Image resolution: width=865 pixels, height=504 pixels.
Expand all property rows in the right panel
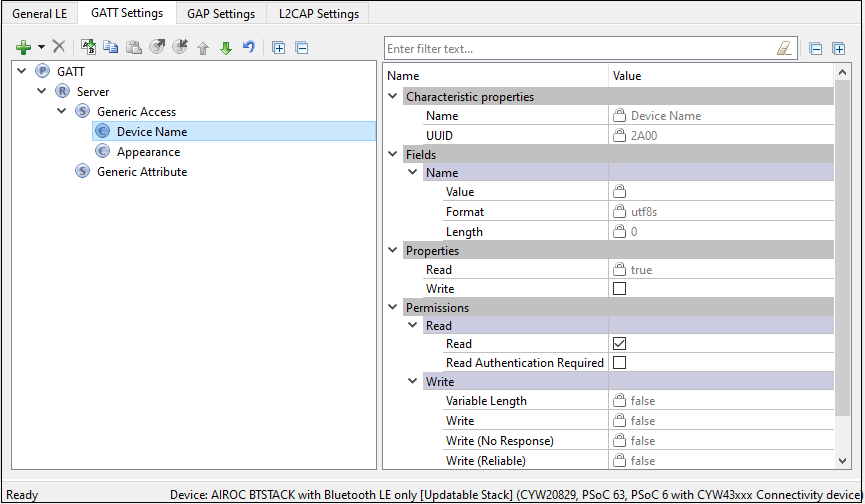click(x=838, y=48)
